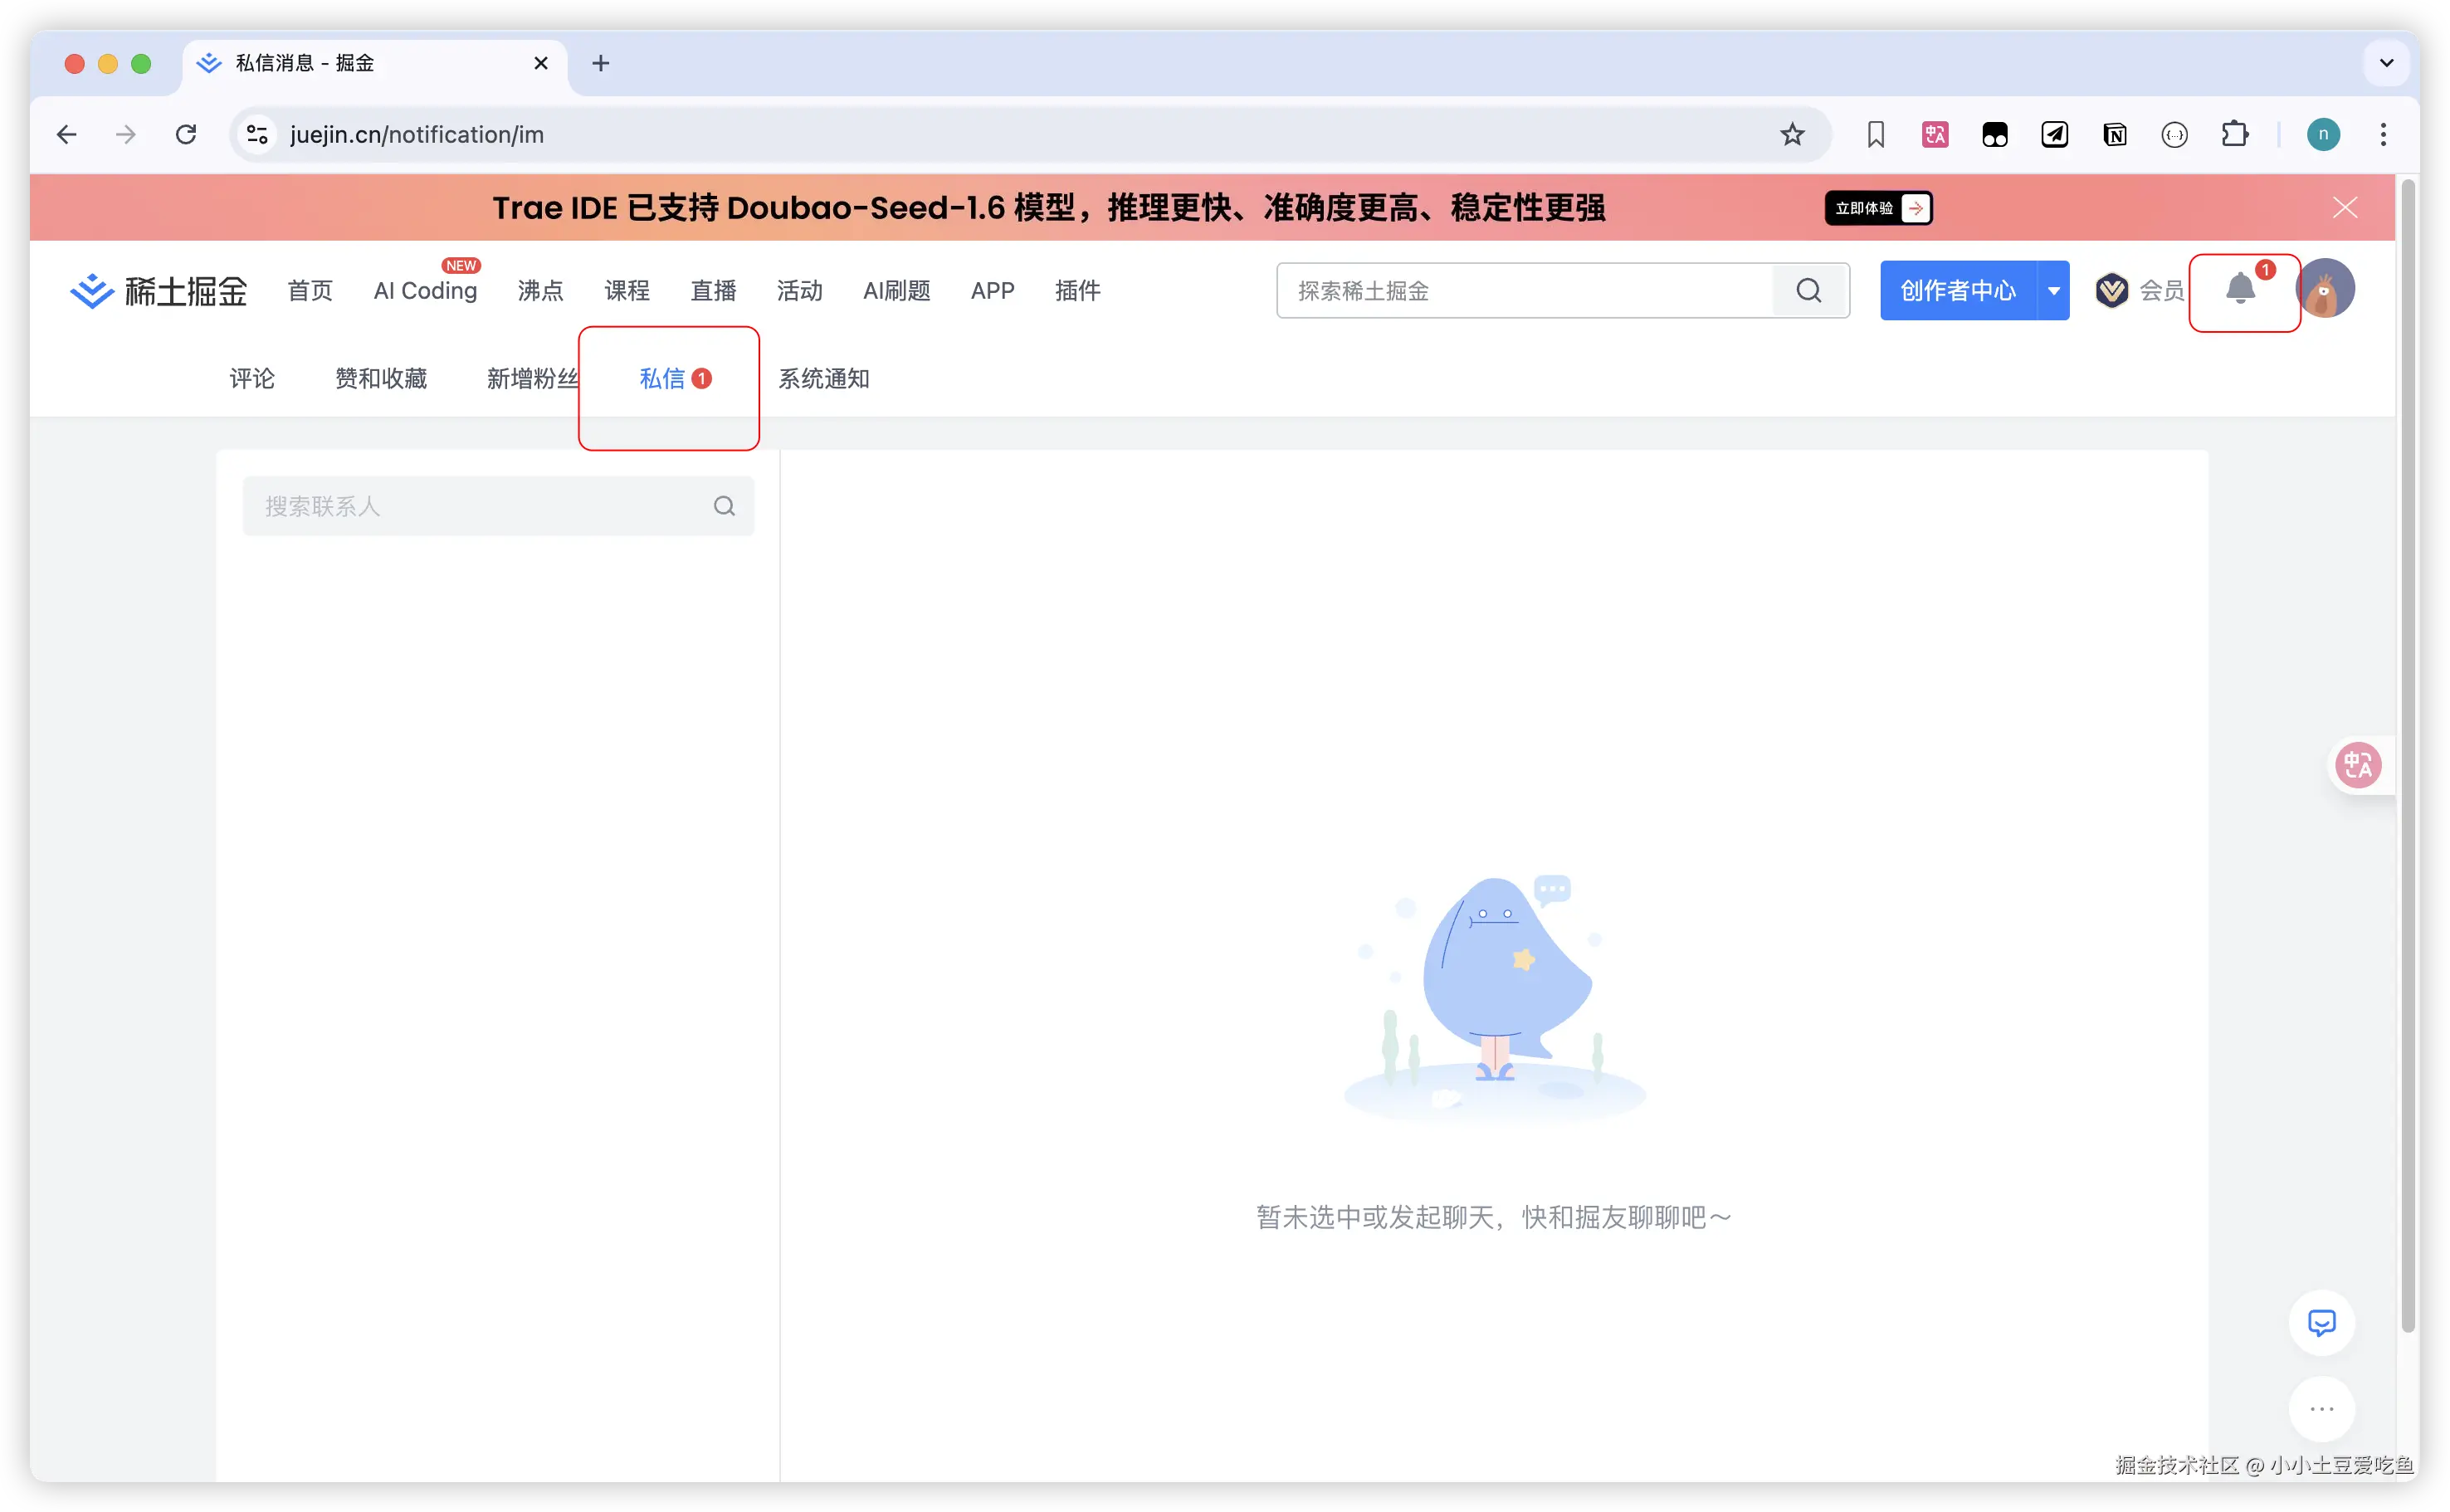
Task: Click the search magnifier in 搜索联系人 box
Action: [724, 505]
